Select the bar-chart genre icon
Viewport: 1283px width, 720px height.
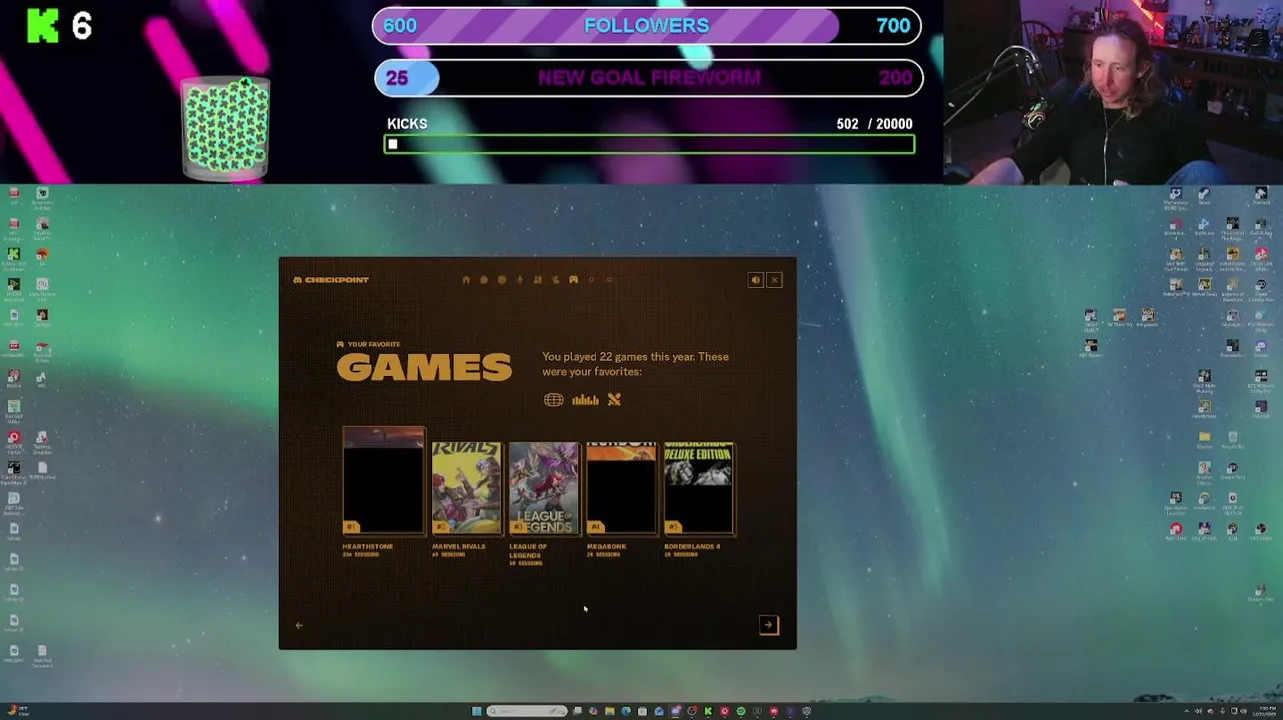585,400
